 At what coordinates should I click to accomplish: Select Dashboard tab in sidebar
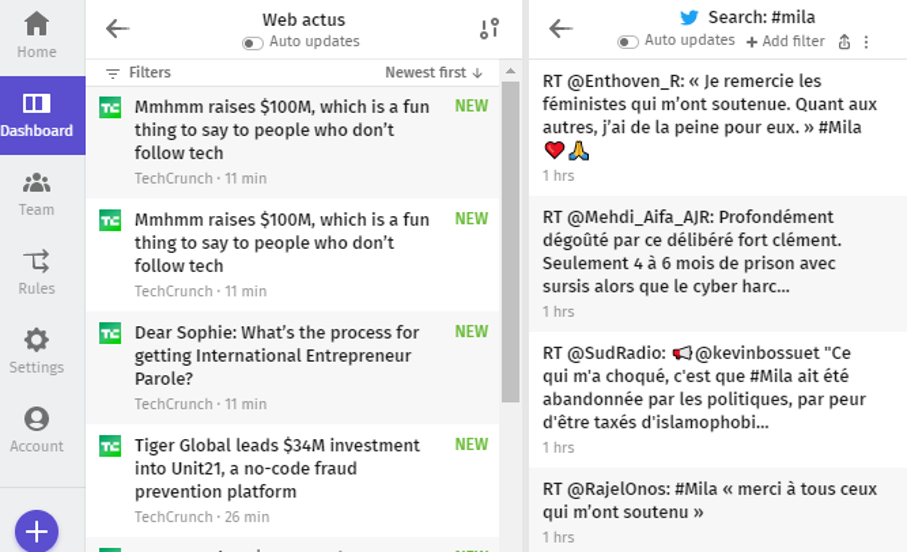click(x=36, y=115)
